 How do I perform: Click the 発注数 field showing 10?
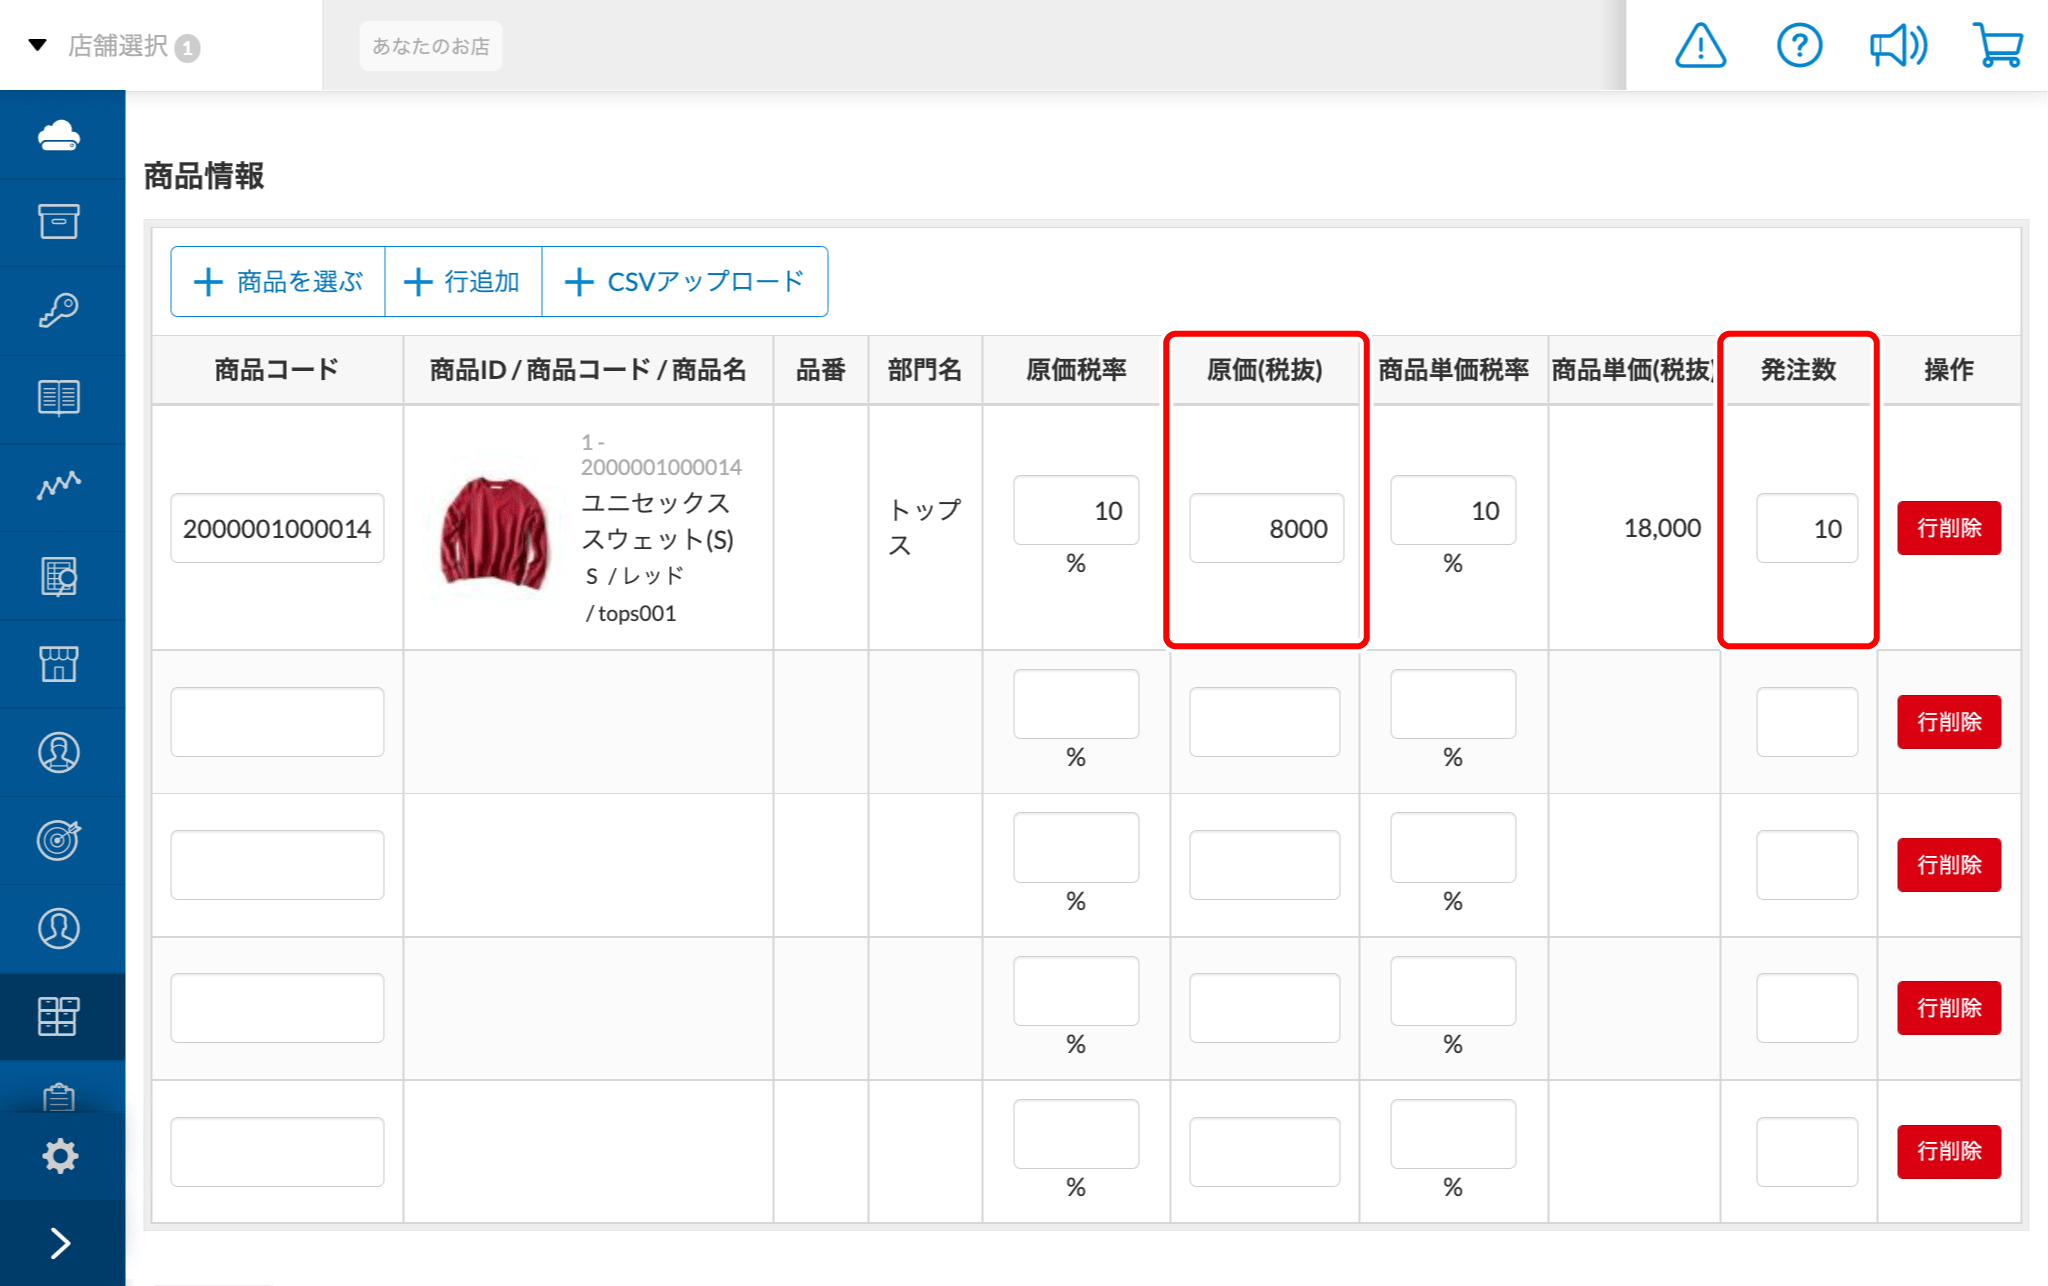[x=1807, y=528]
